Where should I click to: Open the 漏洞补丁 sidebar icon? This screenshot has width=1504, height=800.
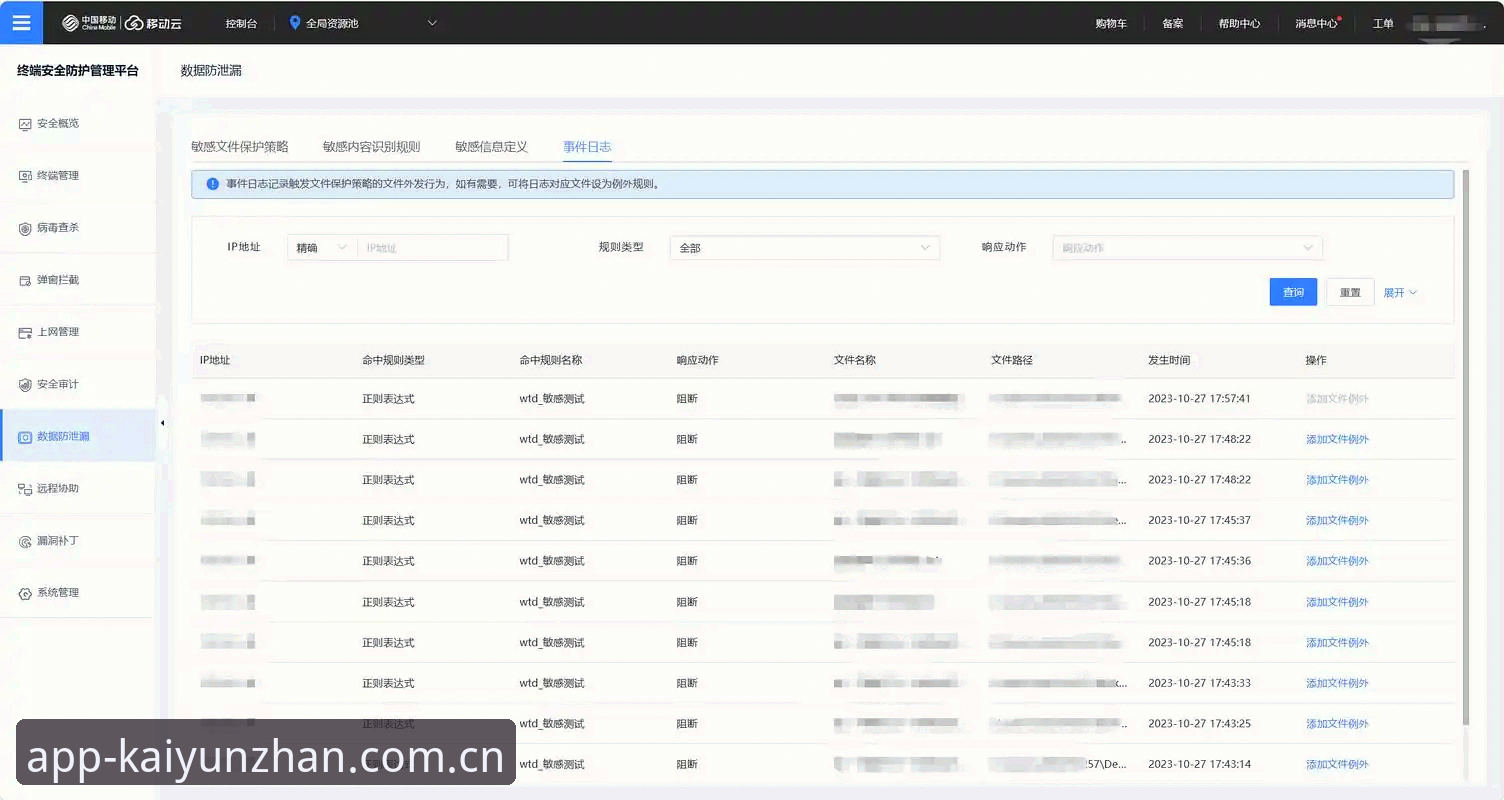click(x=25, y=541)
